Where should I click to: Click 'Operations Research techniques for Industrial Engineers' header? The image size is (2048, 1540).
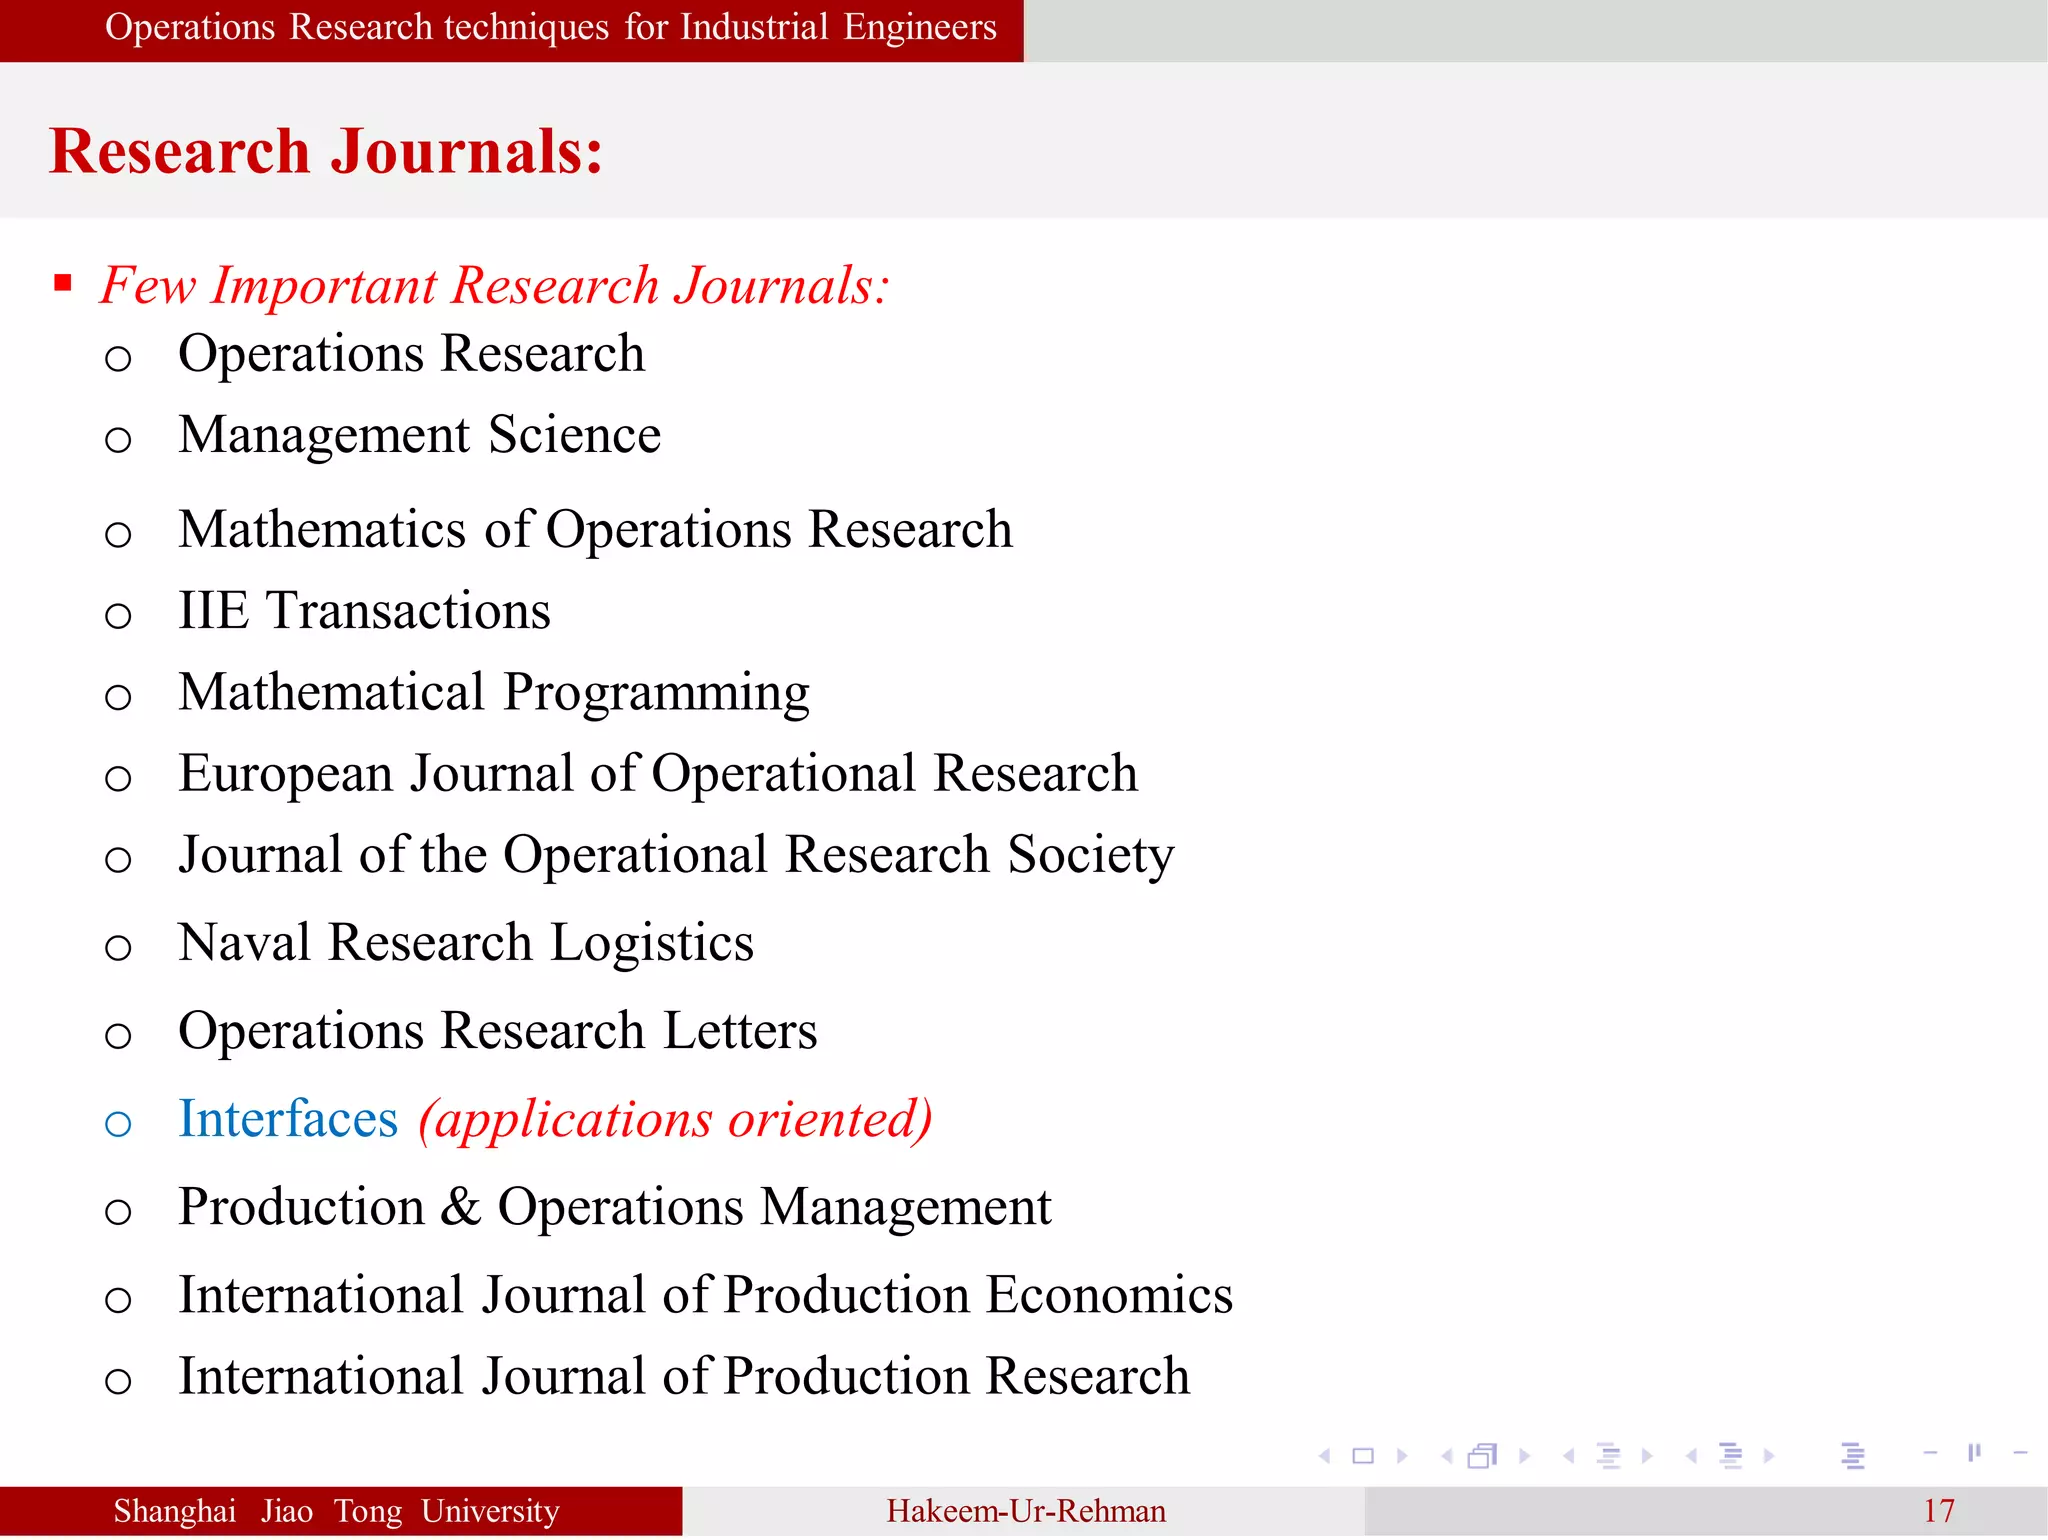coord(551,27)
